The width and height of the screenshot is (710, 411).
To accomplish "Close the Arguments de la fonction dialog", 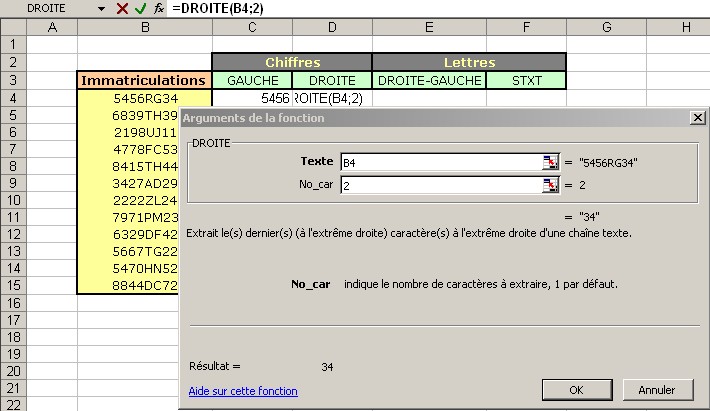I will pos(697,118).
